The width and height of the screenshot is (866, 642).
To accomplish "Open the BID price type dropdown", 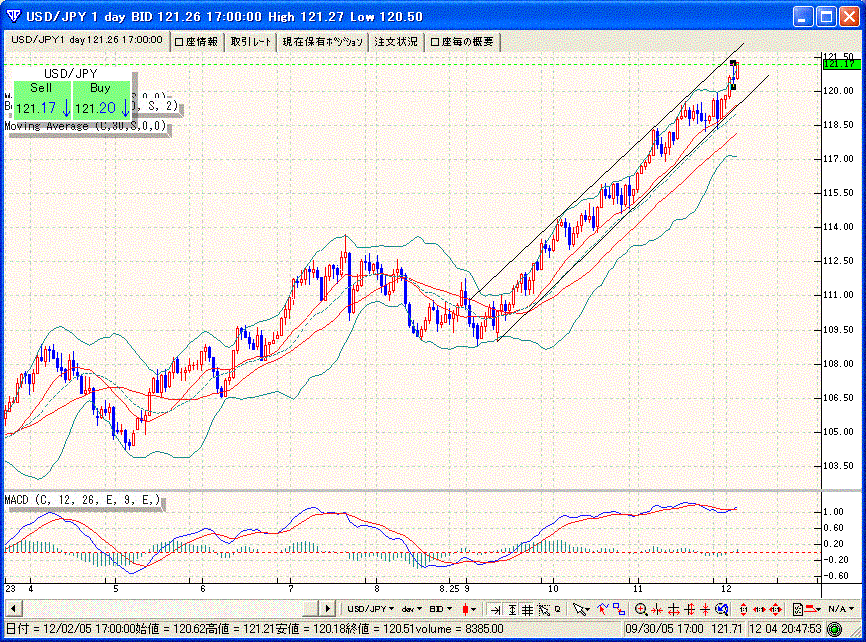I will pos(440,608).
